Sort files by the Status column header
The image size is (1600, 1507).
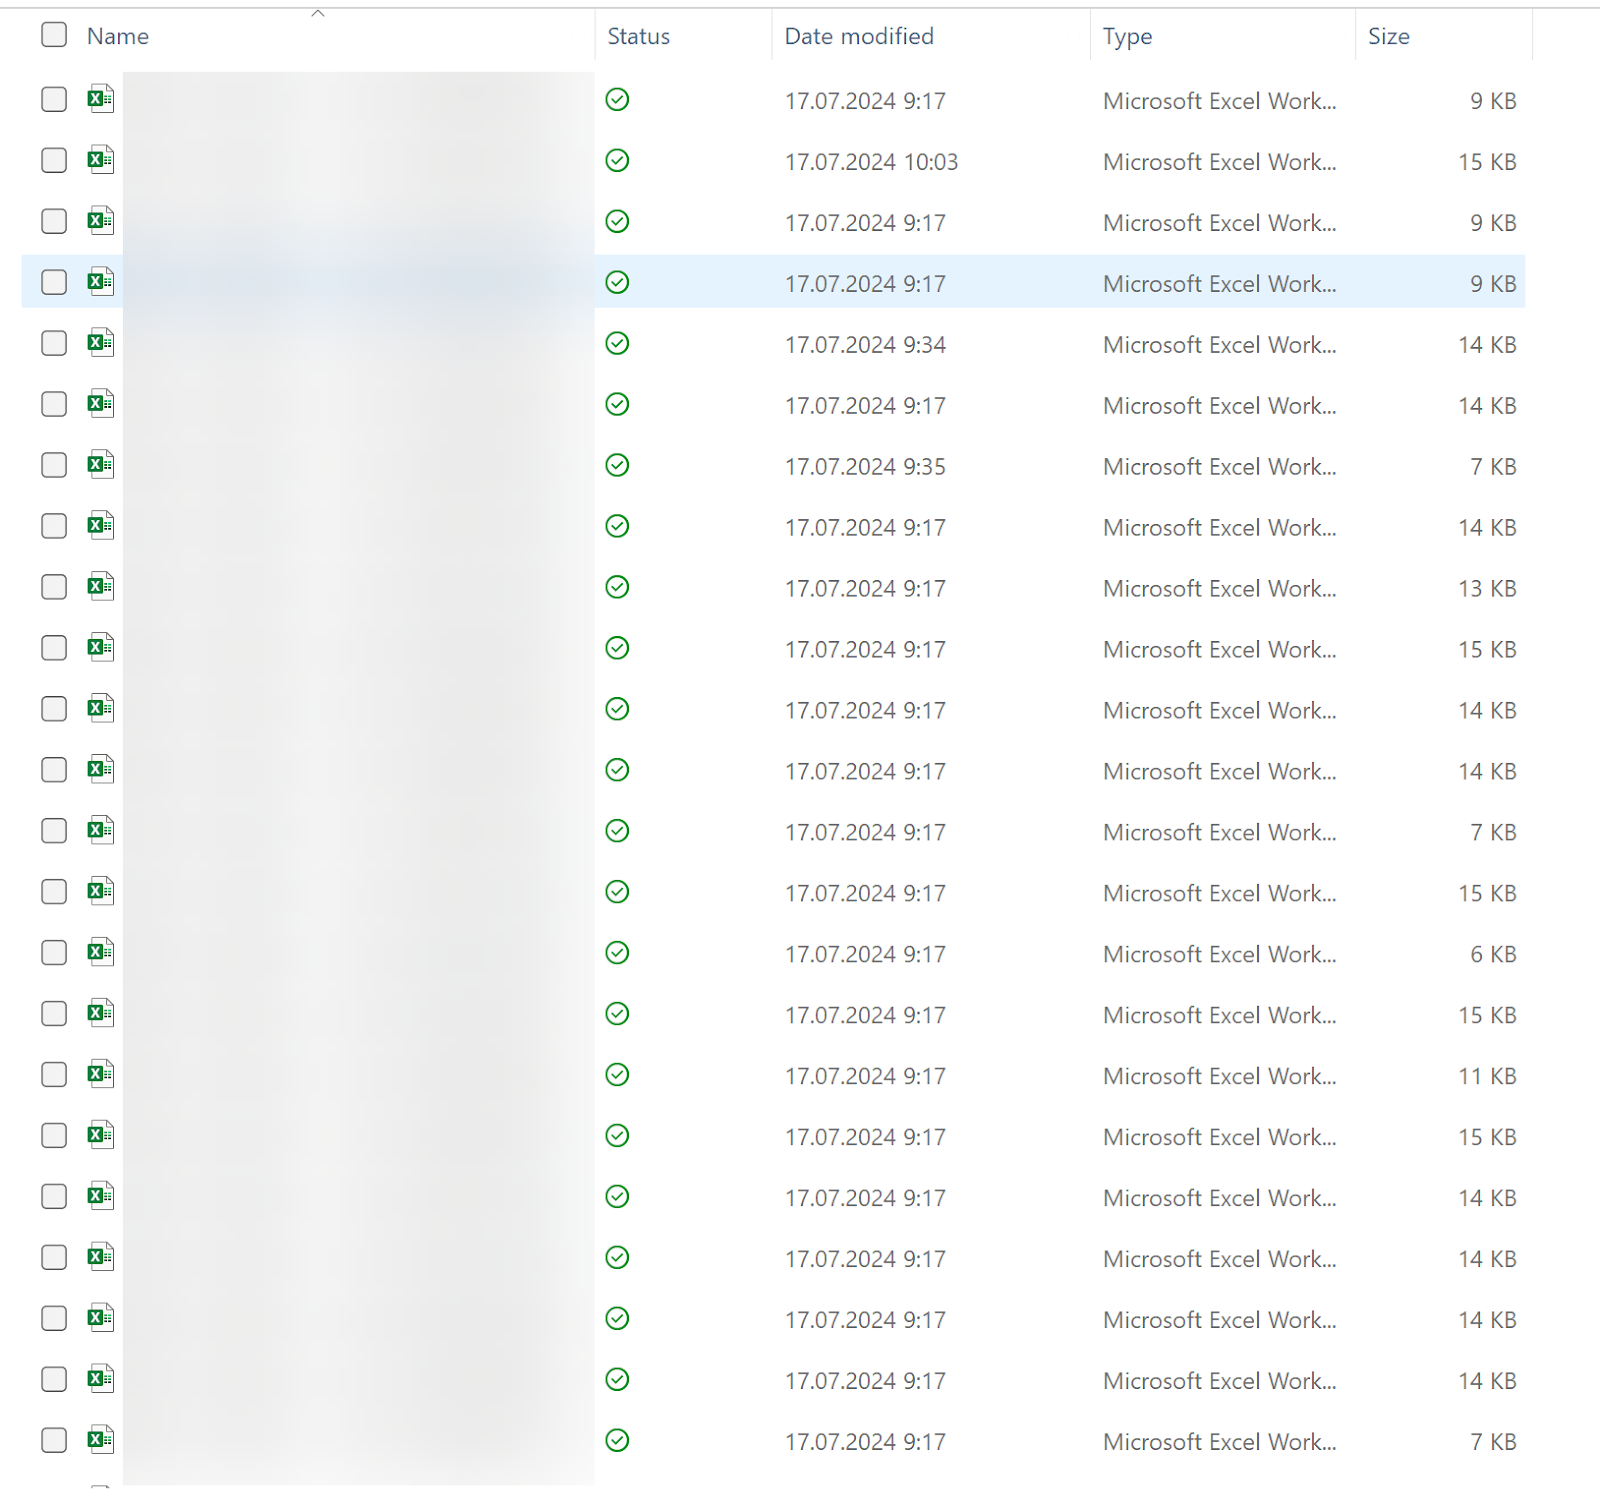point(639,36)
